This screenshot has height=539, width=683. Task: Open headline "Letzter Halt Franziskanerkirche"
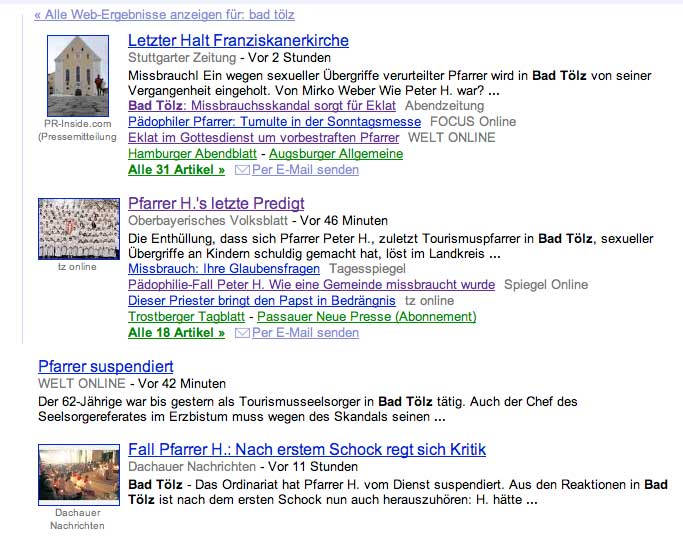(238, 41)
